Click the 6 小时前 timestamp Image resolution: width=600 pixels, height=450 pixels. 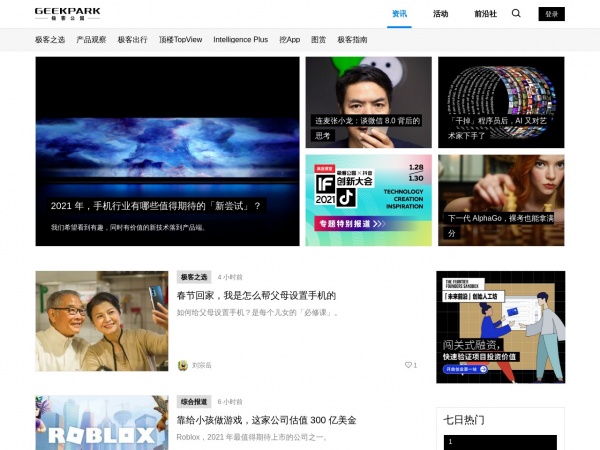(230, 402)
